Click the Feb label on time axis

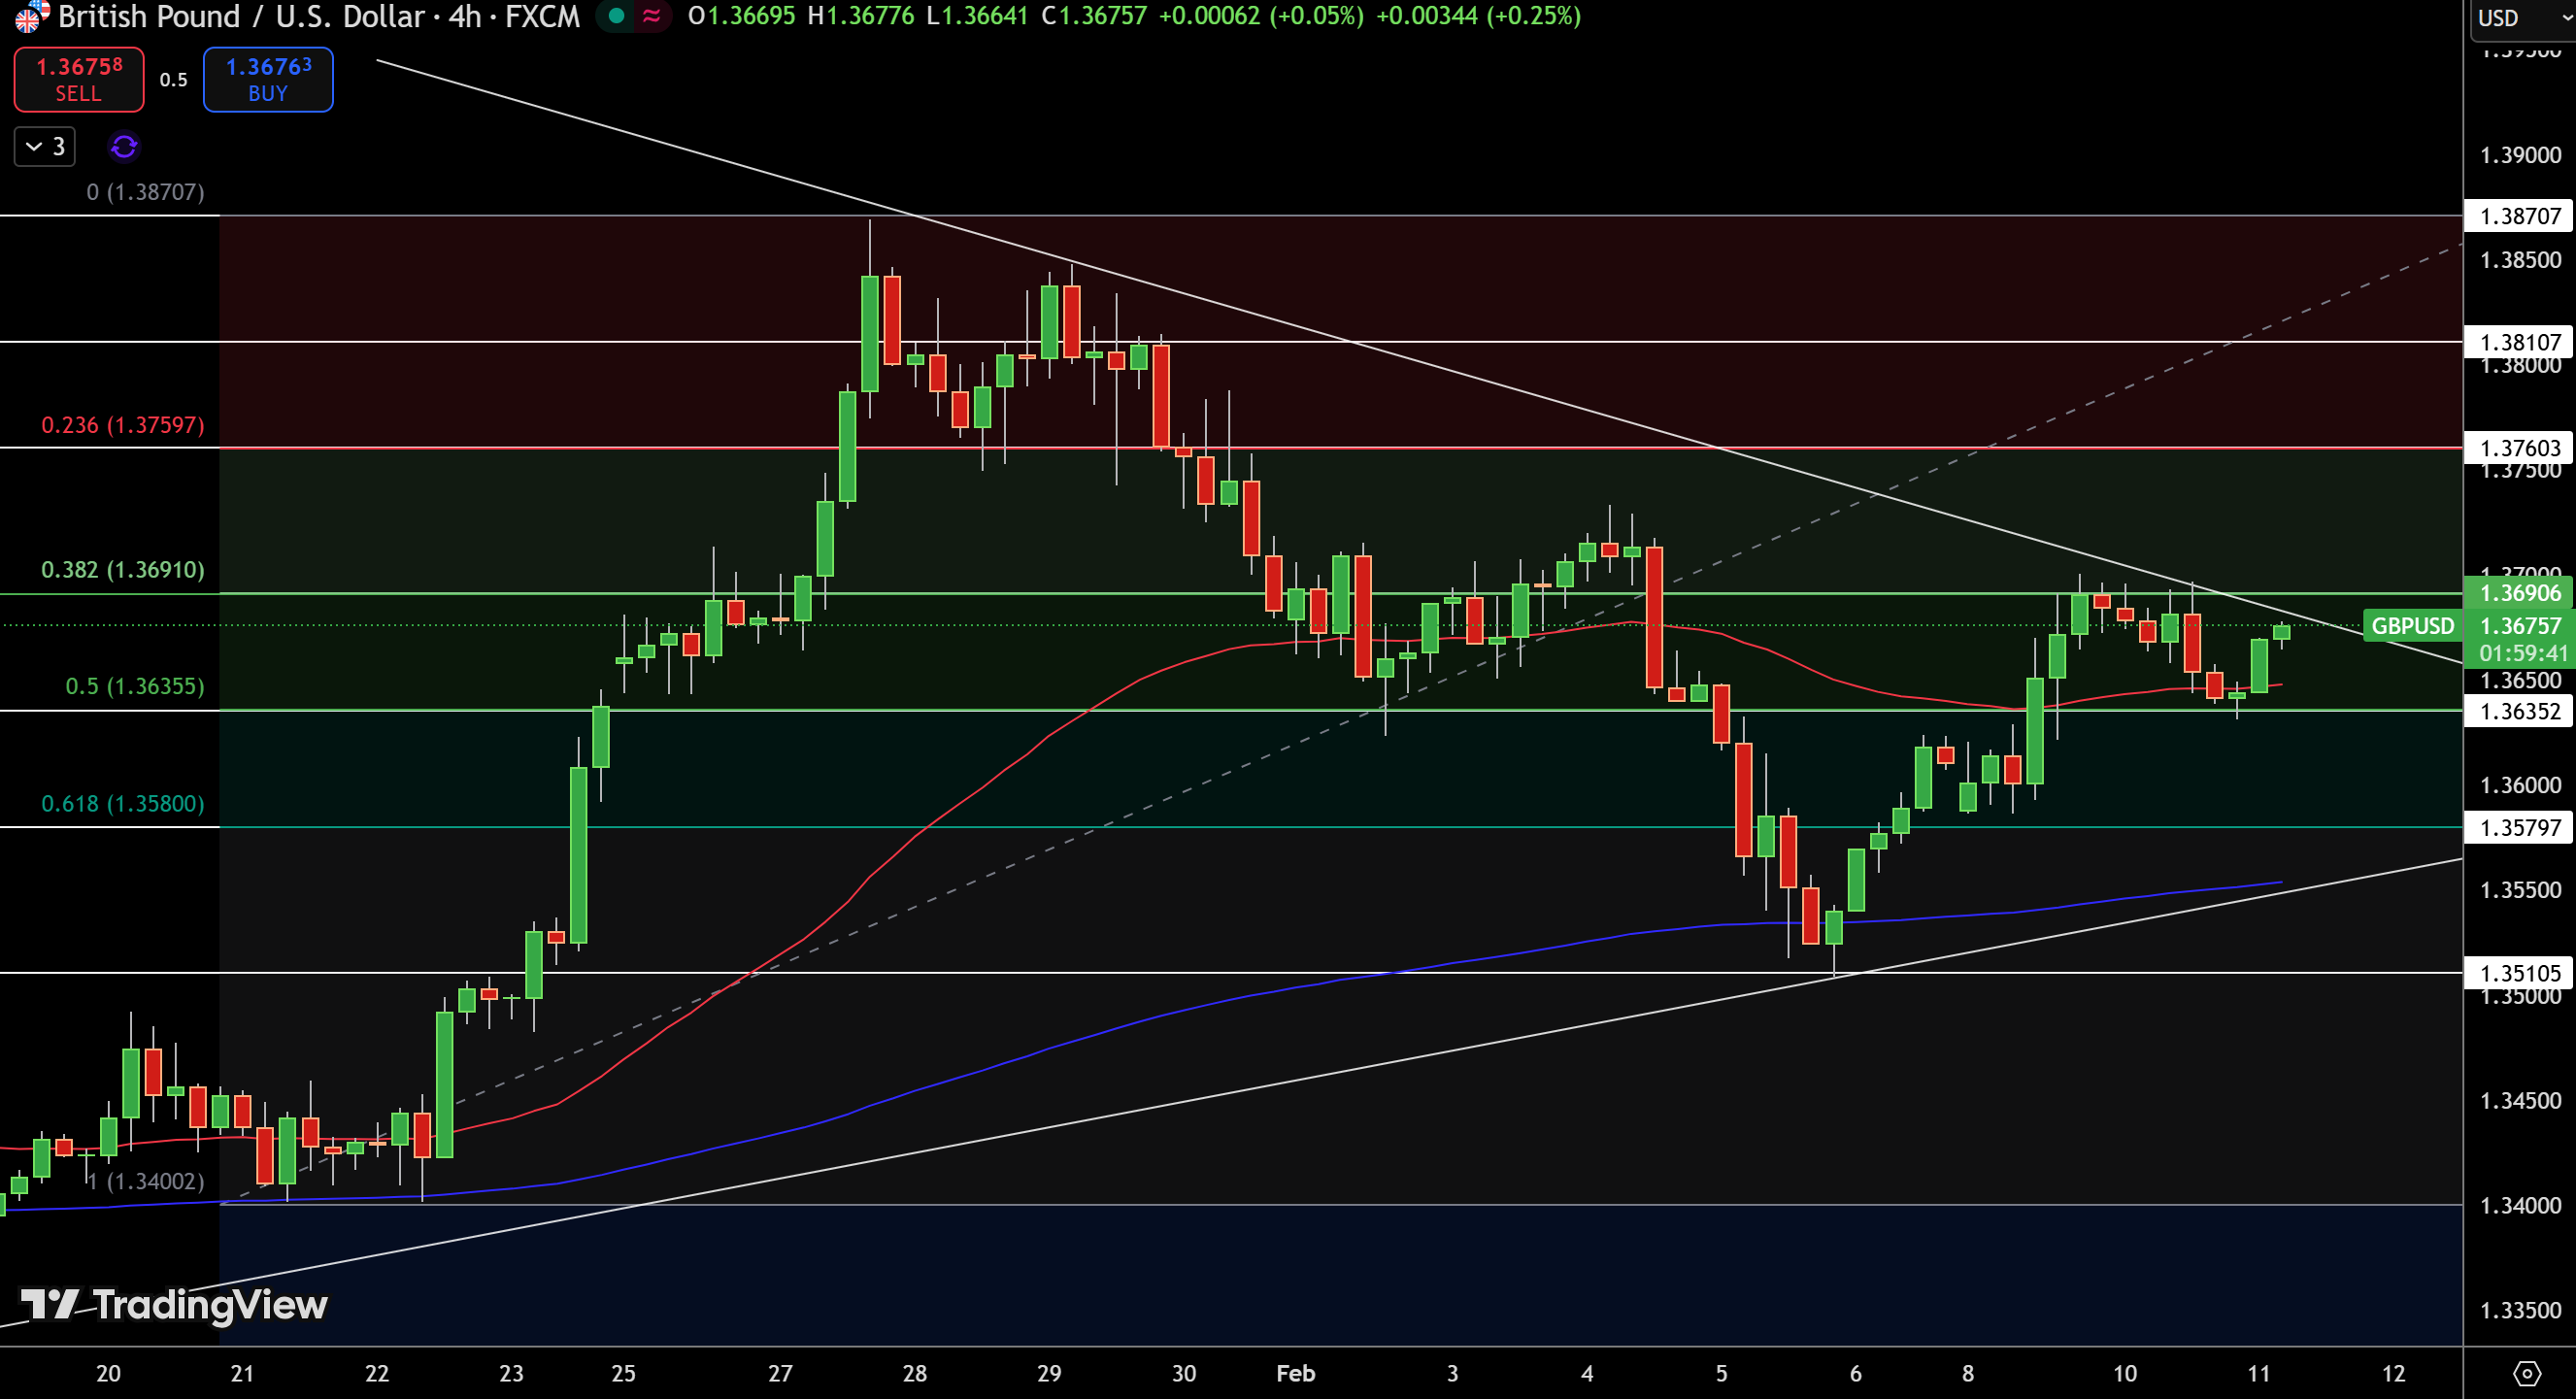[x=1296, y=1374]
